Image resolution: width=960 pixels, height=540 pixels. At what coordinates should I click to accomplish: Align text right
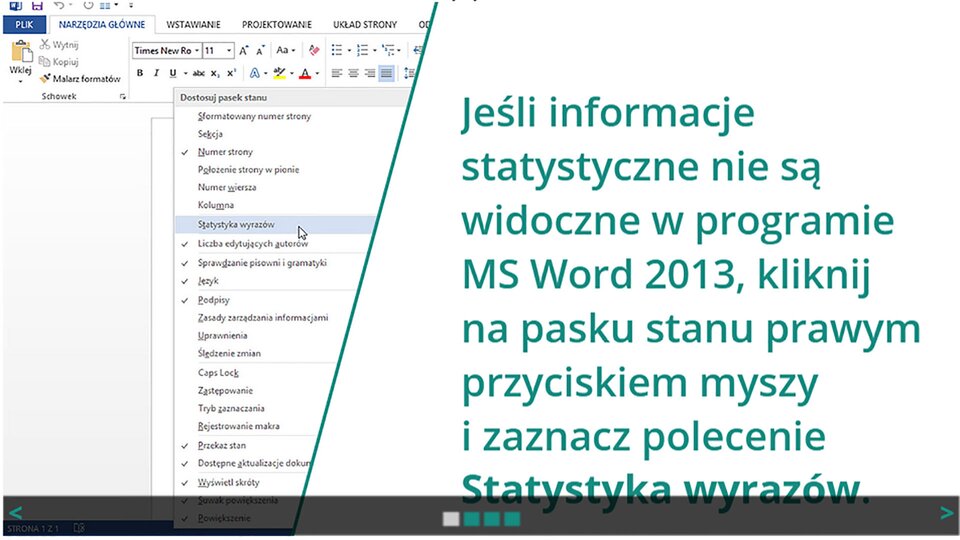(370, 73)
